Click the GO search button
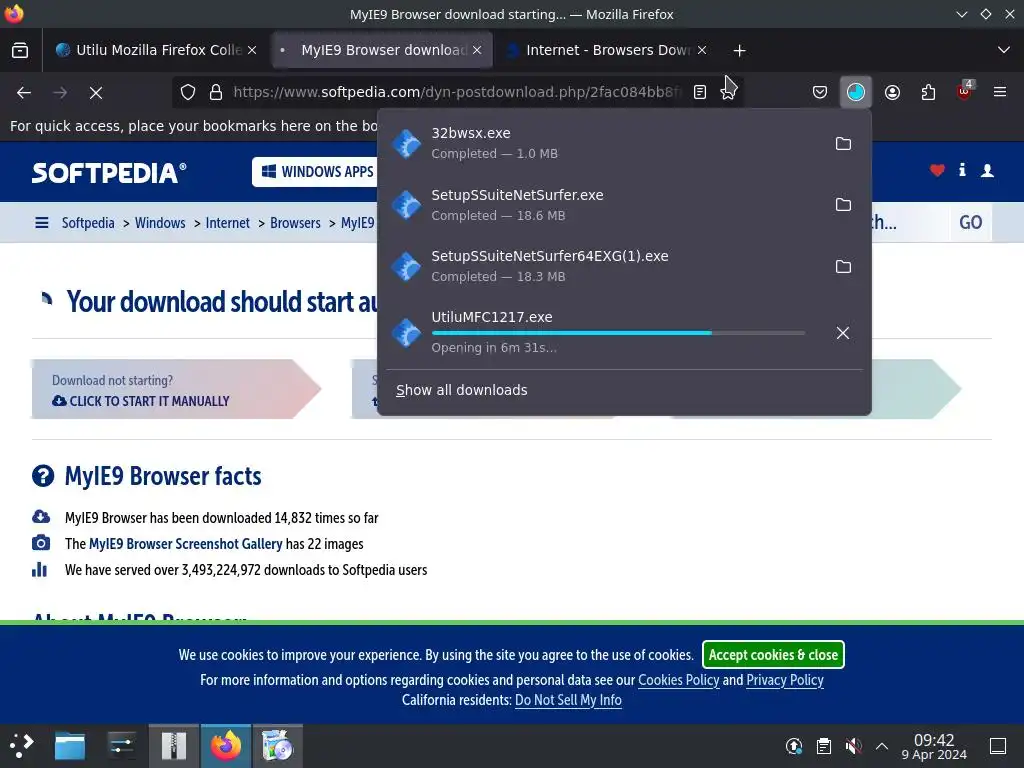 (970, 223)
